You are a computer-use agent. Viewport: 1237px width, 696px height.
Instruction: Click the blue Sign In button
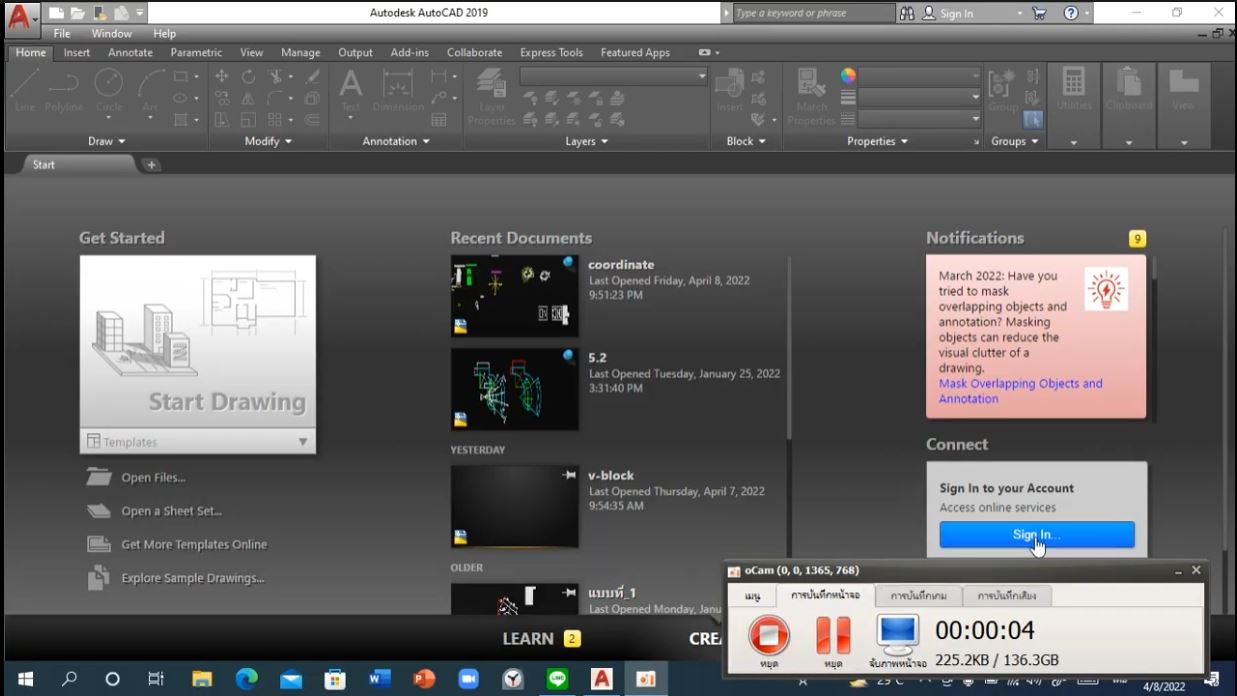pyautogui.click(x=1037, y=534)
